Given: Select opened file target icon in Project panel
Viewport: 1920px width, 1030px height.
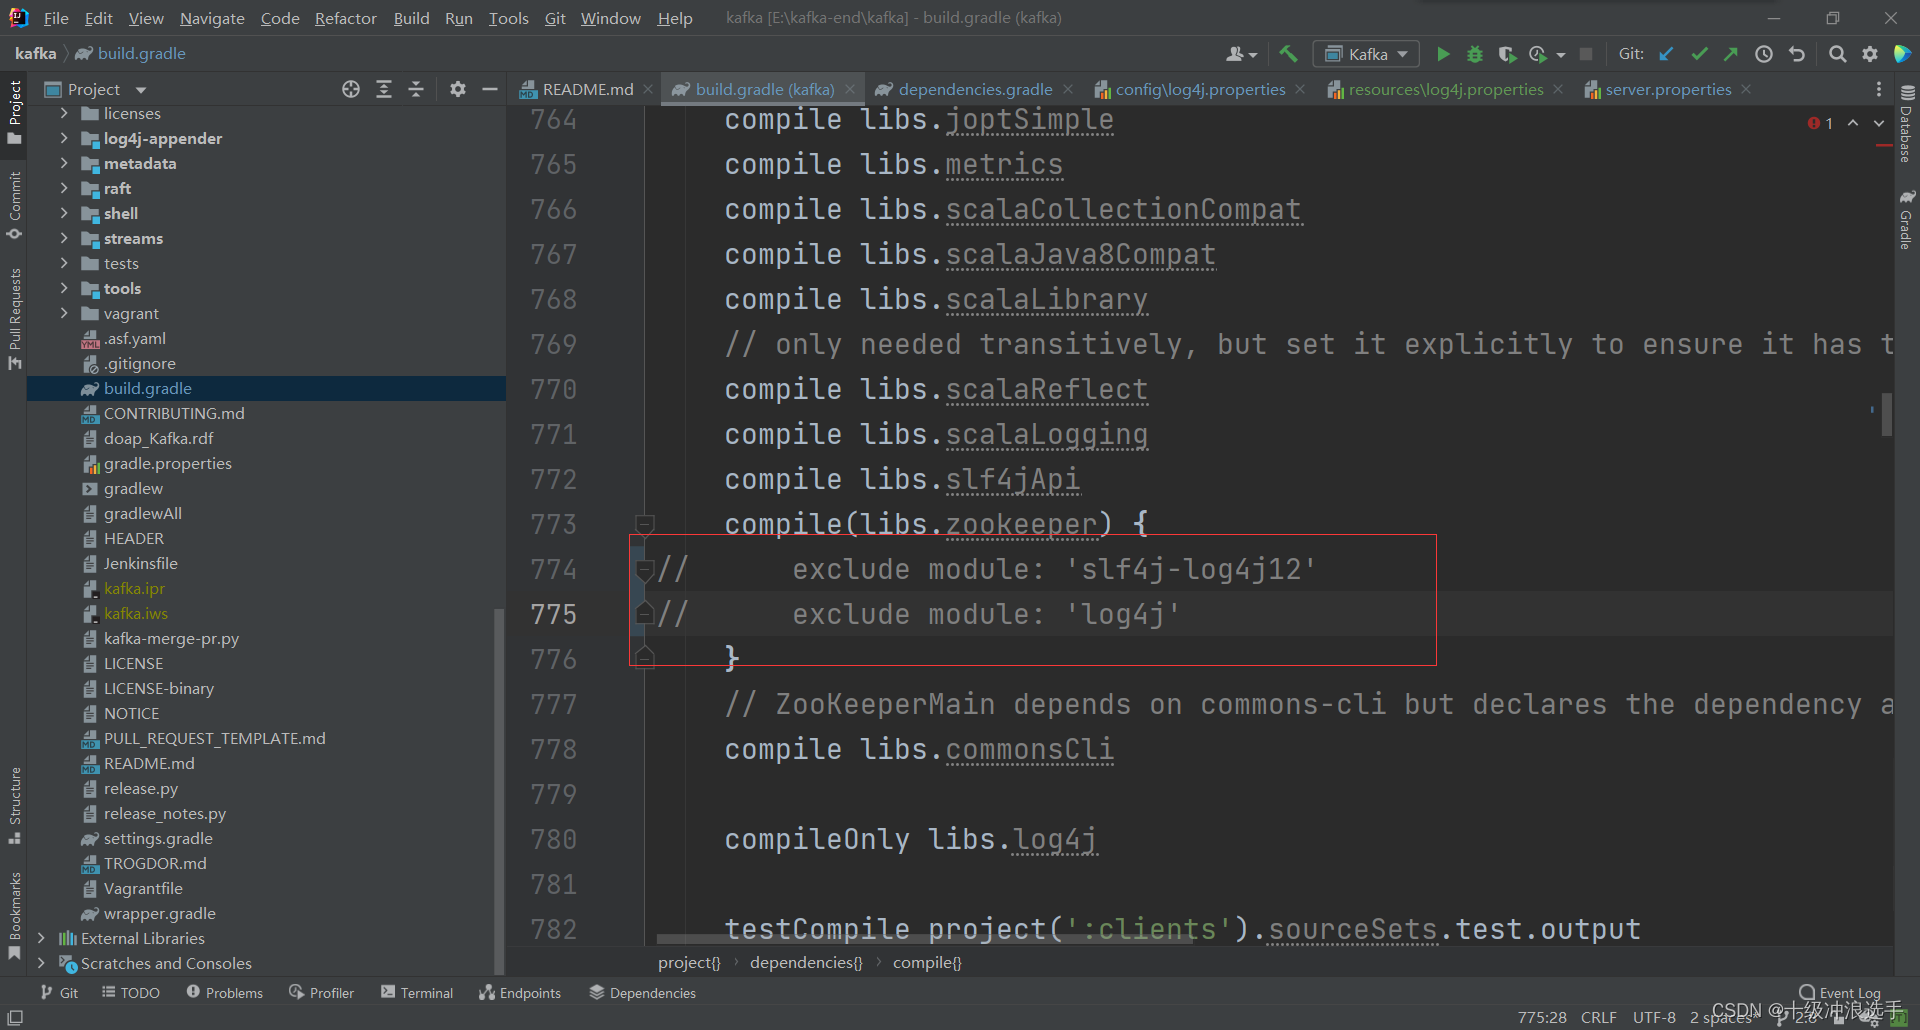Looking at the screenshot, I should click(x=351, y=89).
